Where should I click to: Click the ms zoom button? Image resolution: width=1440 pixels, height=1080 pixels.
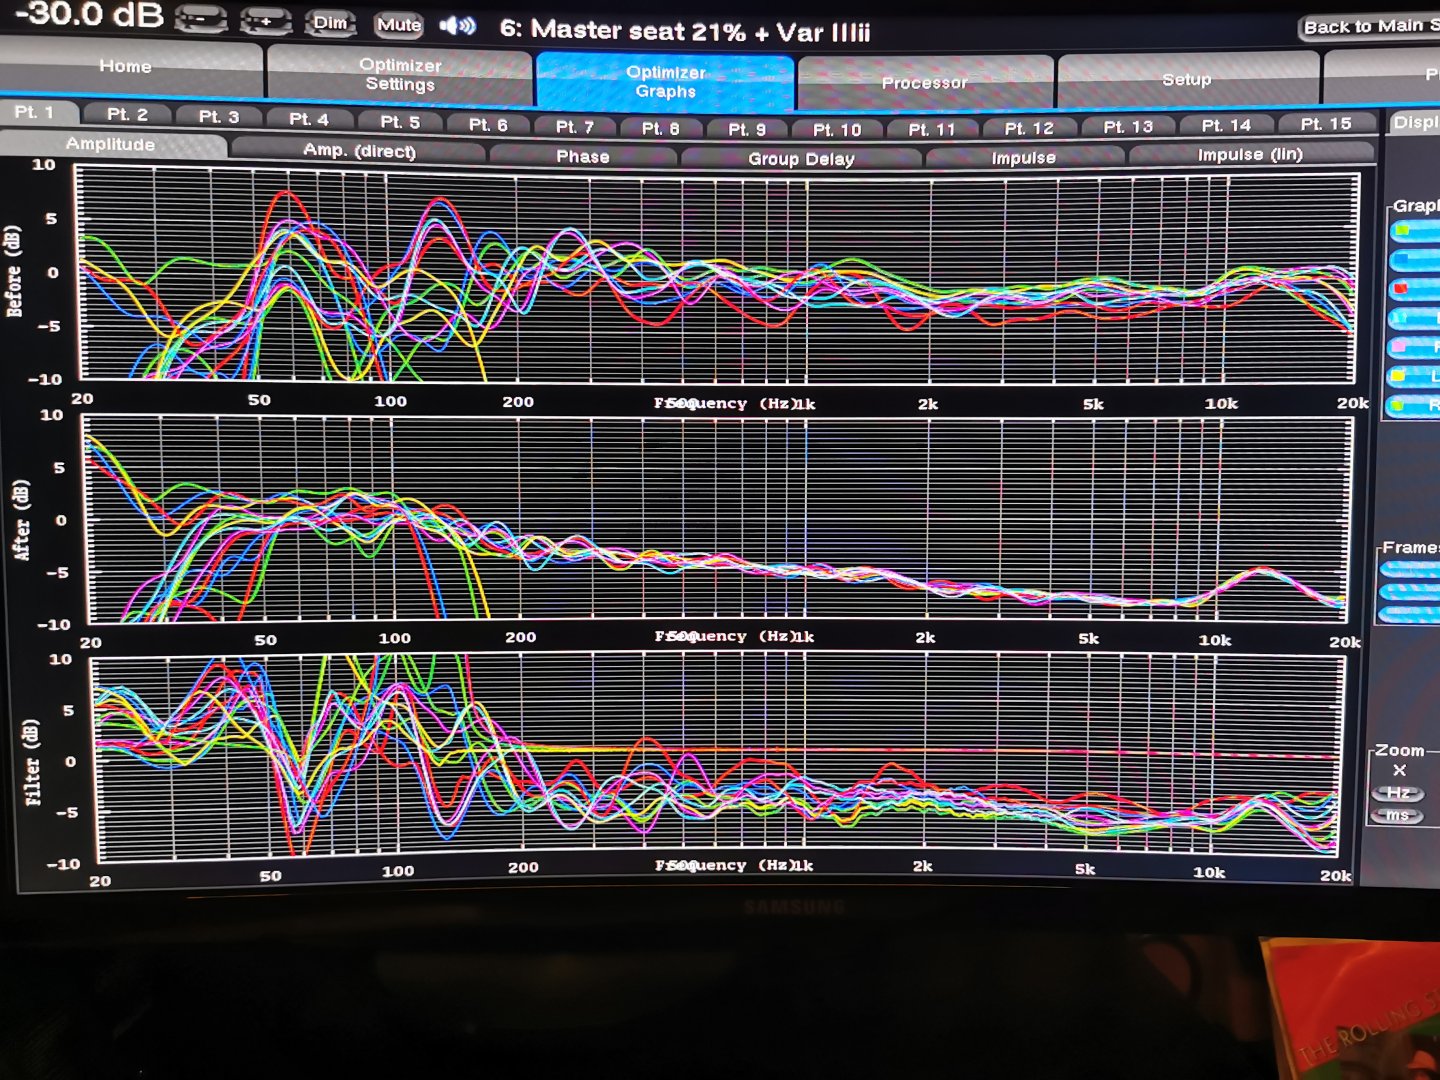1398,816
